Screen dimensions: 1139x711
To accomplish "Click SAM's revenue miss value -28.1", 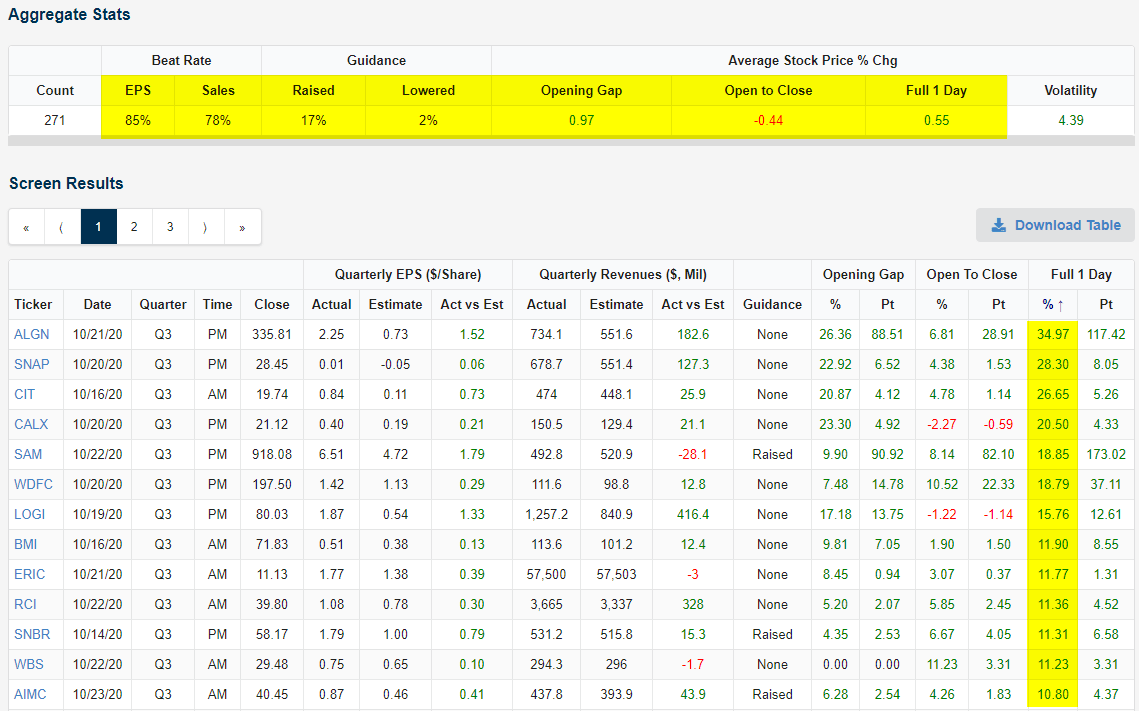I will 692,454.
